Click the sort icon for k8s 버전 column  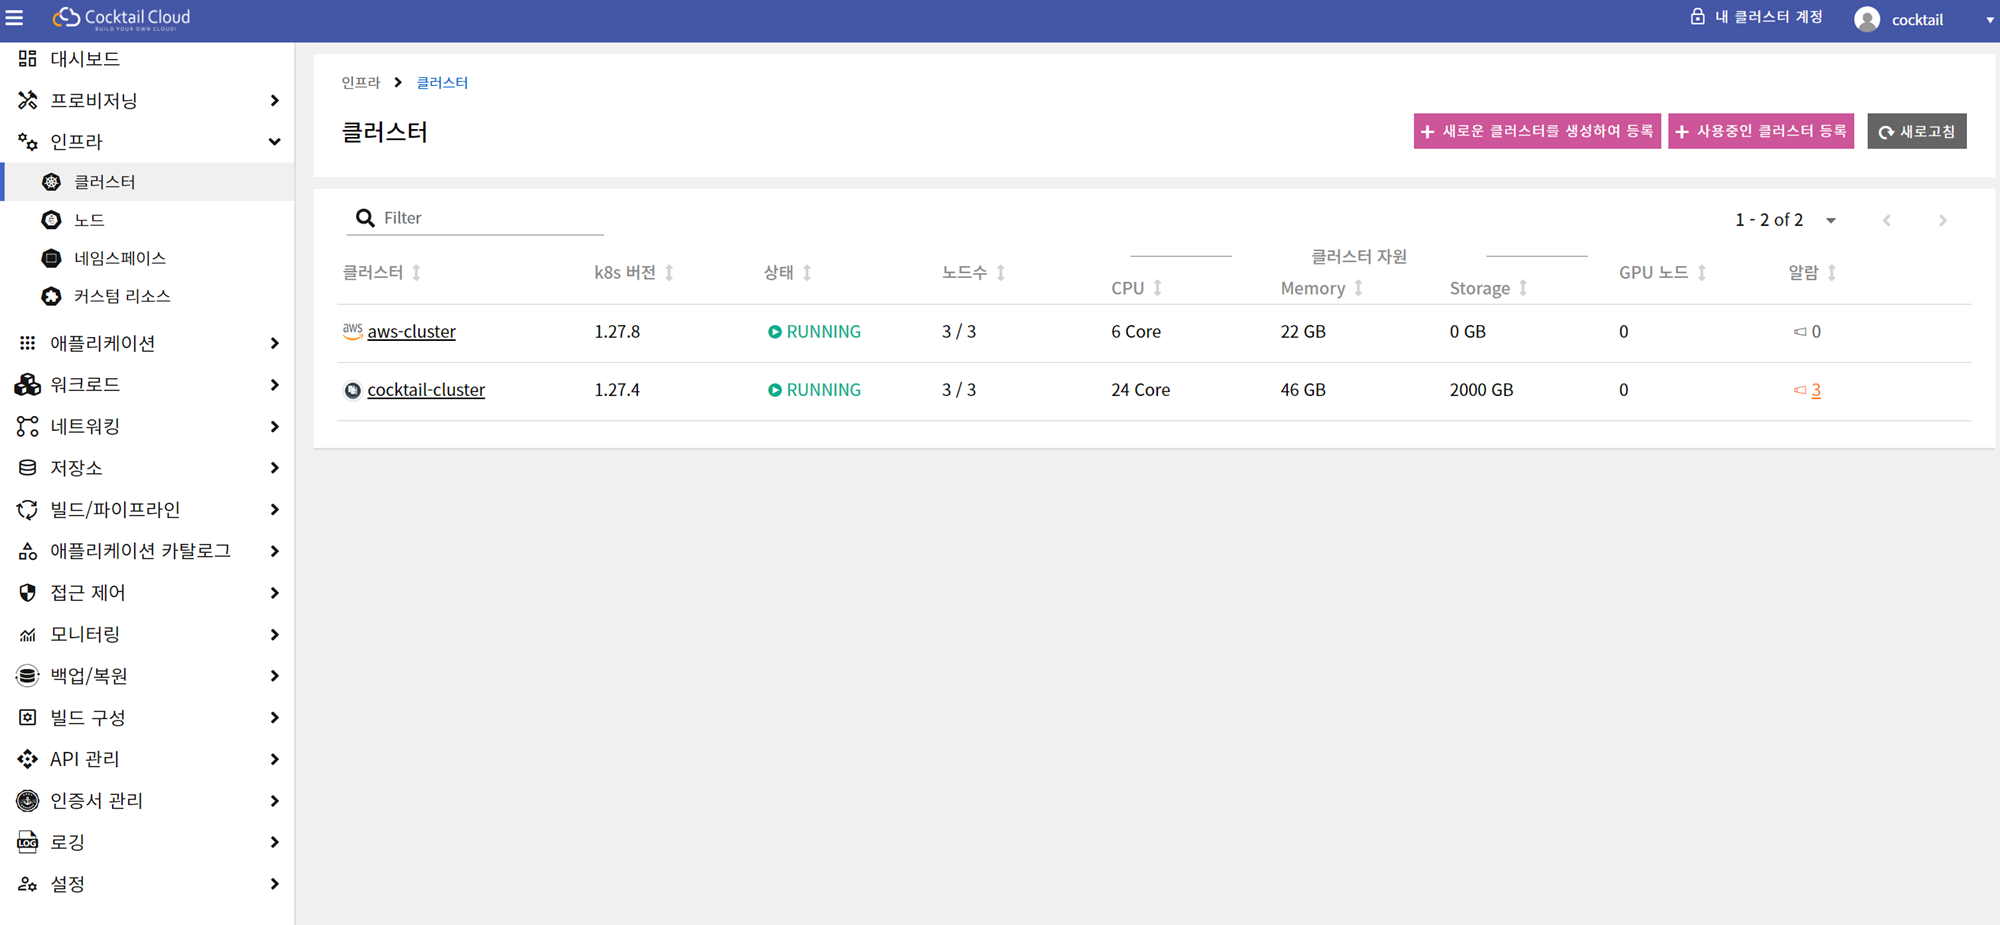coord(669,273)
